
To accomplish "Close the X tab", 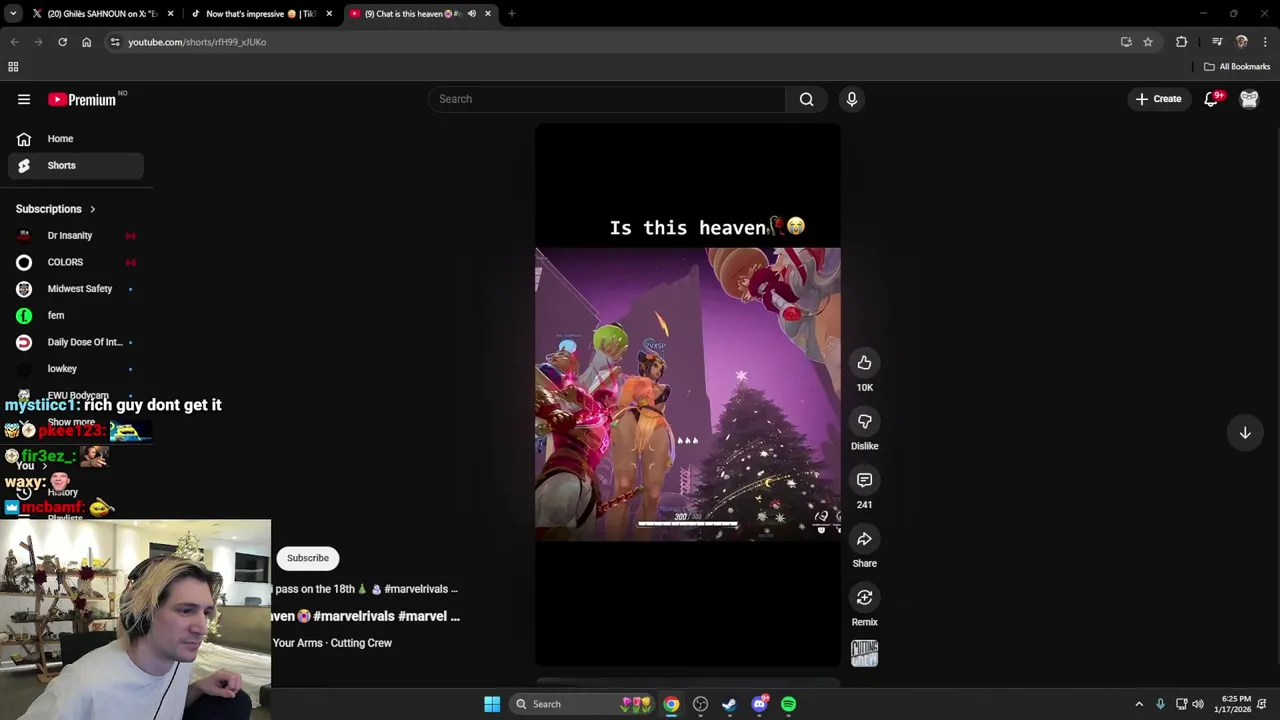I will click(x=170, y=14).
